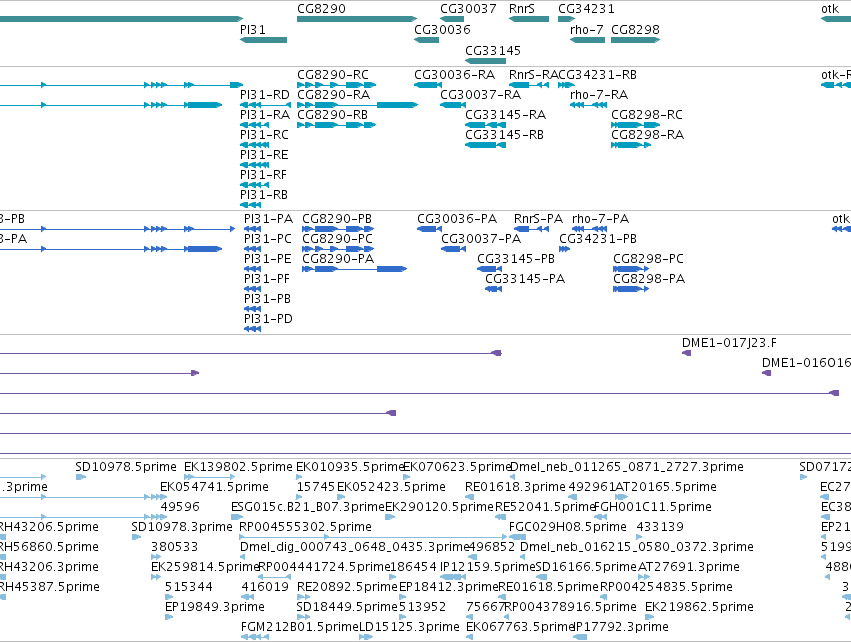Click the FGC029H08.5prime EST label
Image resolution: width=851 pixels, height=642 pixels.
point(568,527)
